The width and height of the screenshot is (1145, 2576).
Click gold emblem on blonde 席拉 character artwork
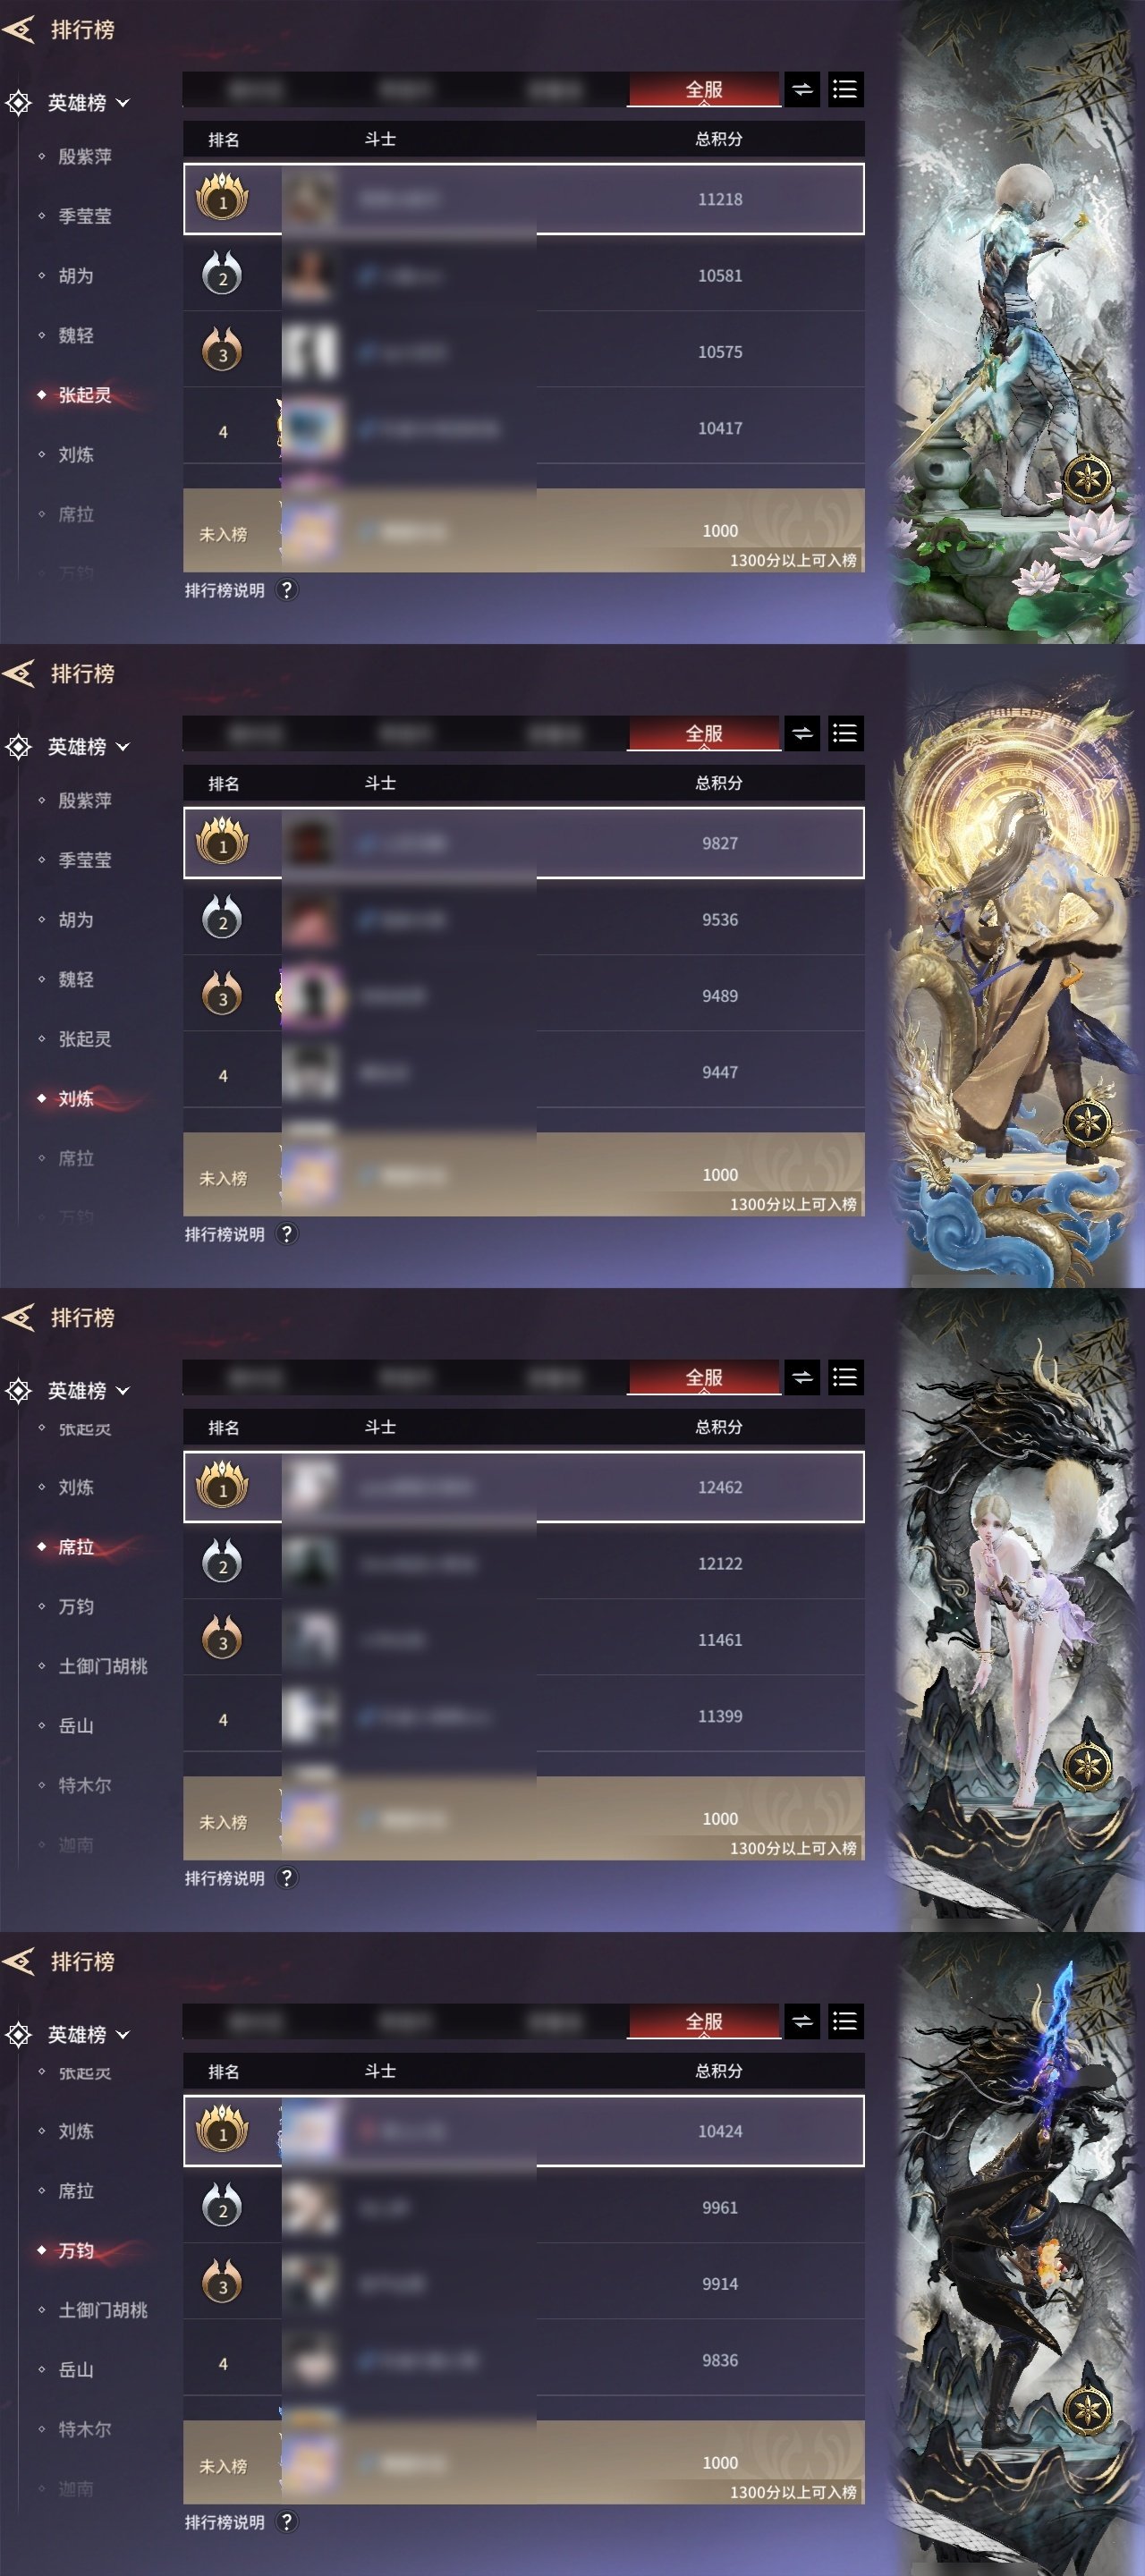(1087, 1766)
